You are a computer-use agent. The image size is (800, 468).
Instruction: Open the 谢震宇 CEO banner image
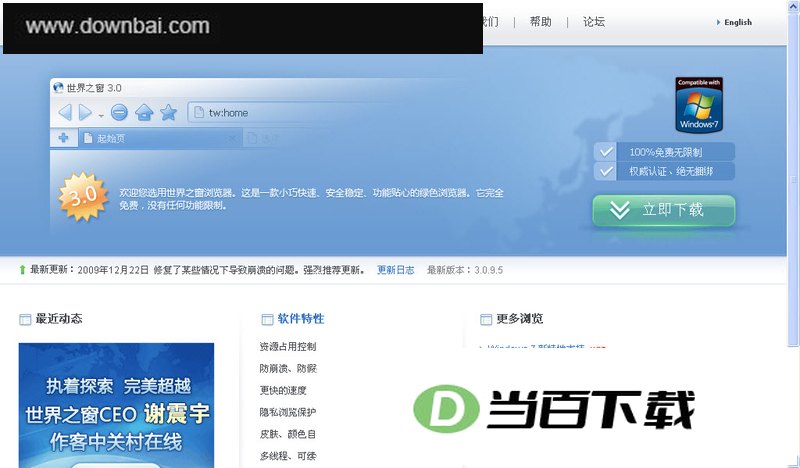pyautogui.click(x=116, y=405)
